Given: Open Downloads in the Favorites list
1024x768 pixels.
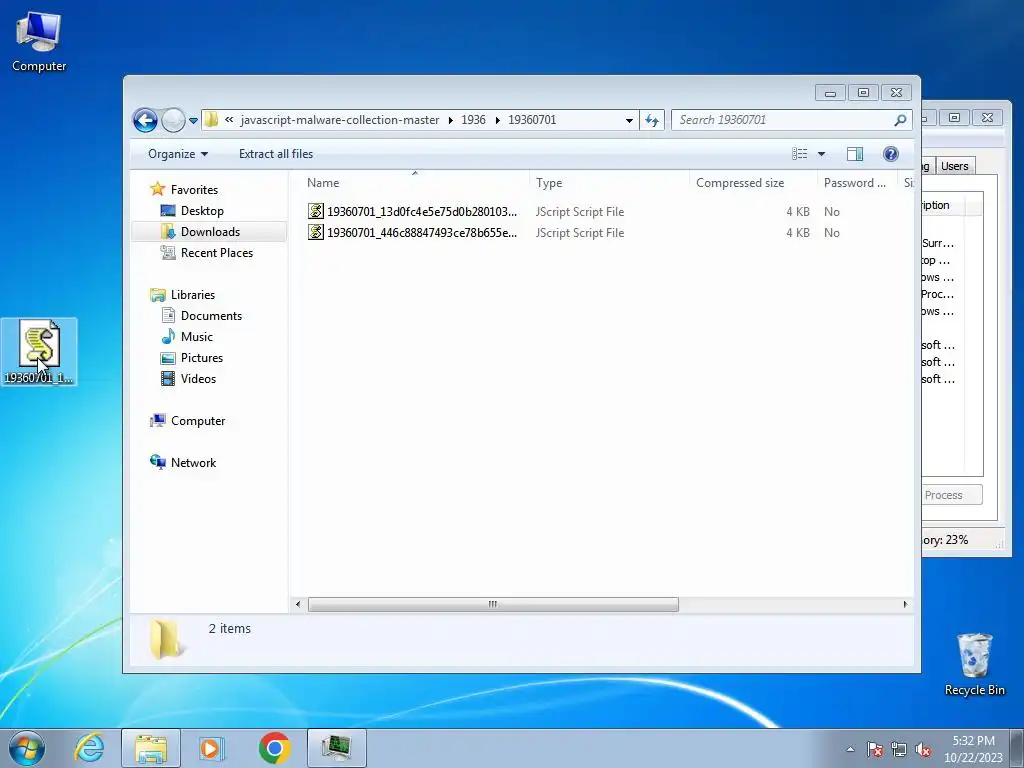Looking at the screenshot, I should (x=210, y=231).
